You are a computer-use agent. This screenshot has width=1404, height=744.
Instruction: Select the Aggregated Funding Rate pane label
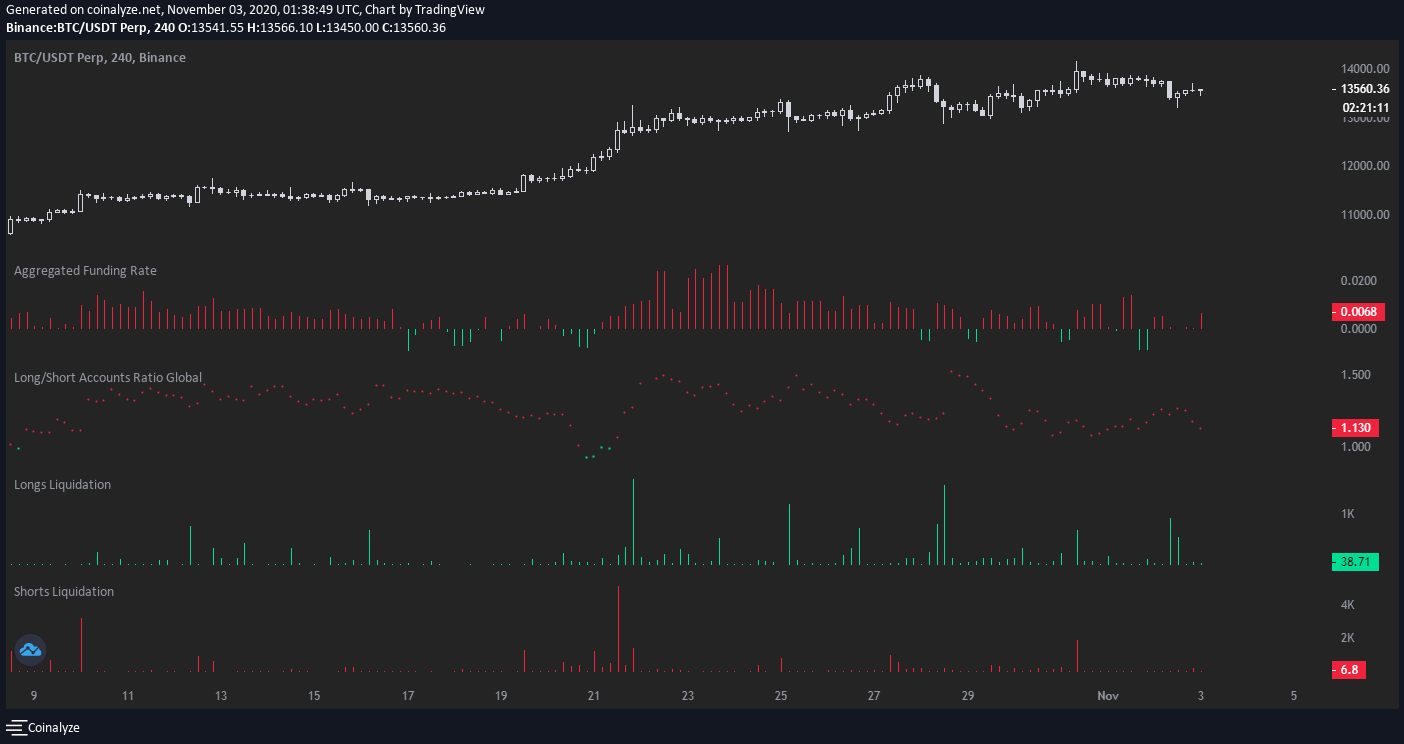85,271
